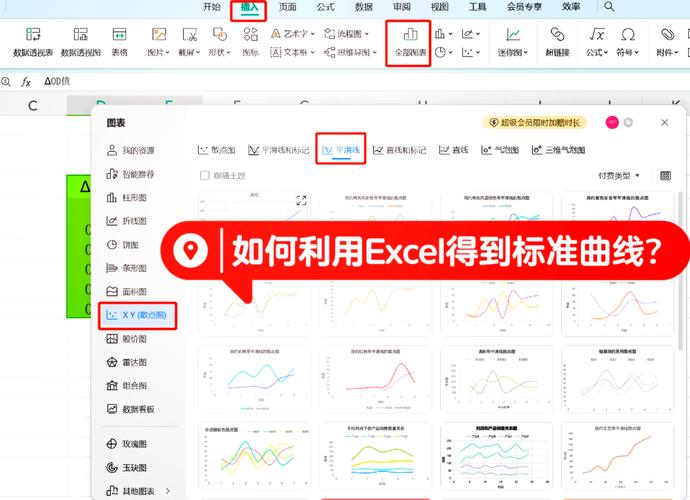Open the 会员专享 ribbon tab
Screen dimensions: 690x500
coord(524,7)
